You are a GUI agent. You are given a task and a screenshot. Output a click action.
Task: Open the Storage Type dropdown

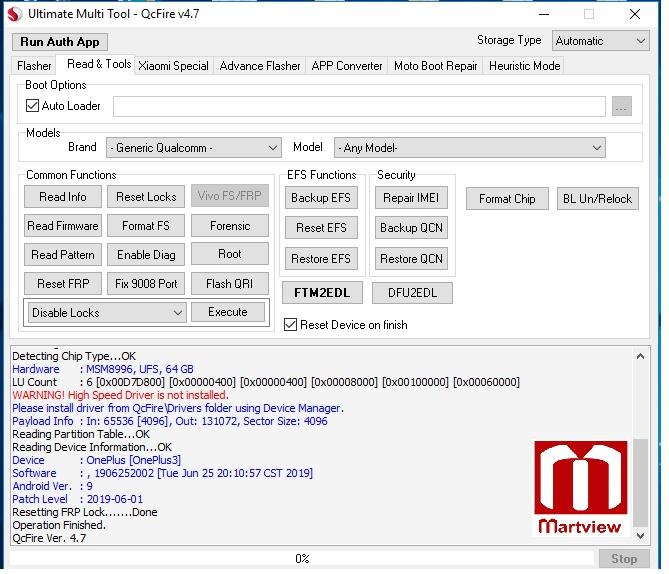tap(600, 41)
